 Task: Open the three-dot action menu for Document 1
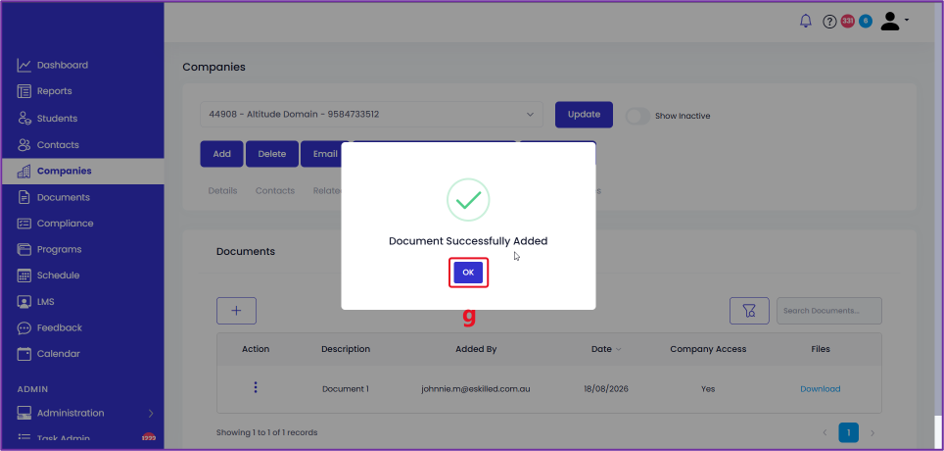point(256,387)
